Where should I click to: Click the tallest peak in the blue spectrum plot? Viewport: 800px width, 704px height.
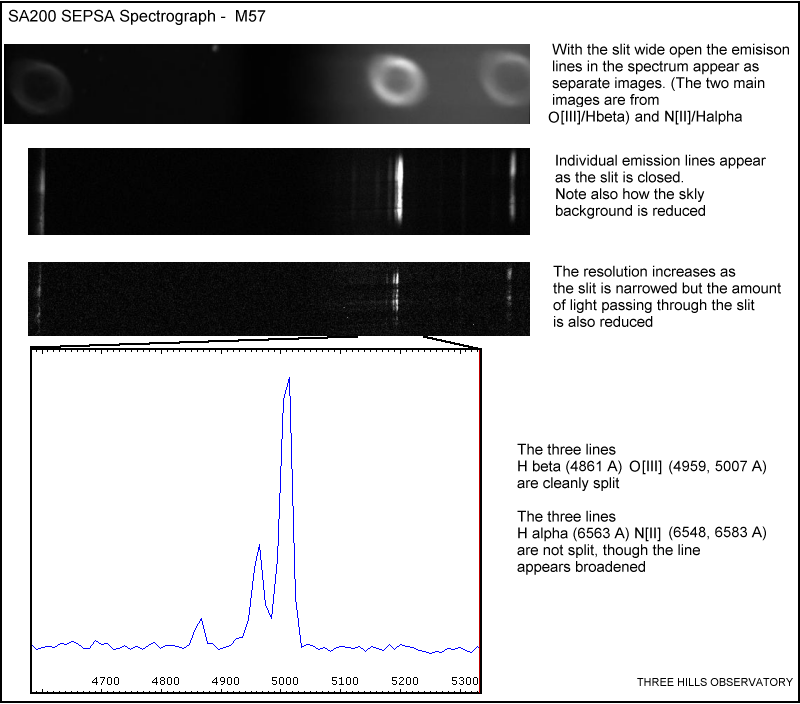(289, 380)
